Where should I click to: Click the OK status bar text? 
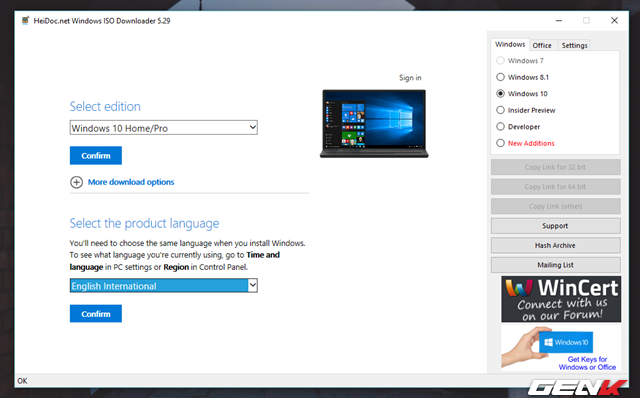[x=22, y=381]
